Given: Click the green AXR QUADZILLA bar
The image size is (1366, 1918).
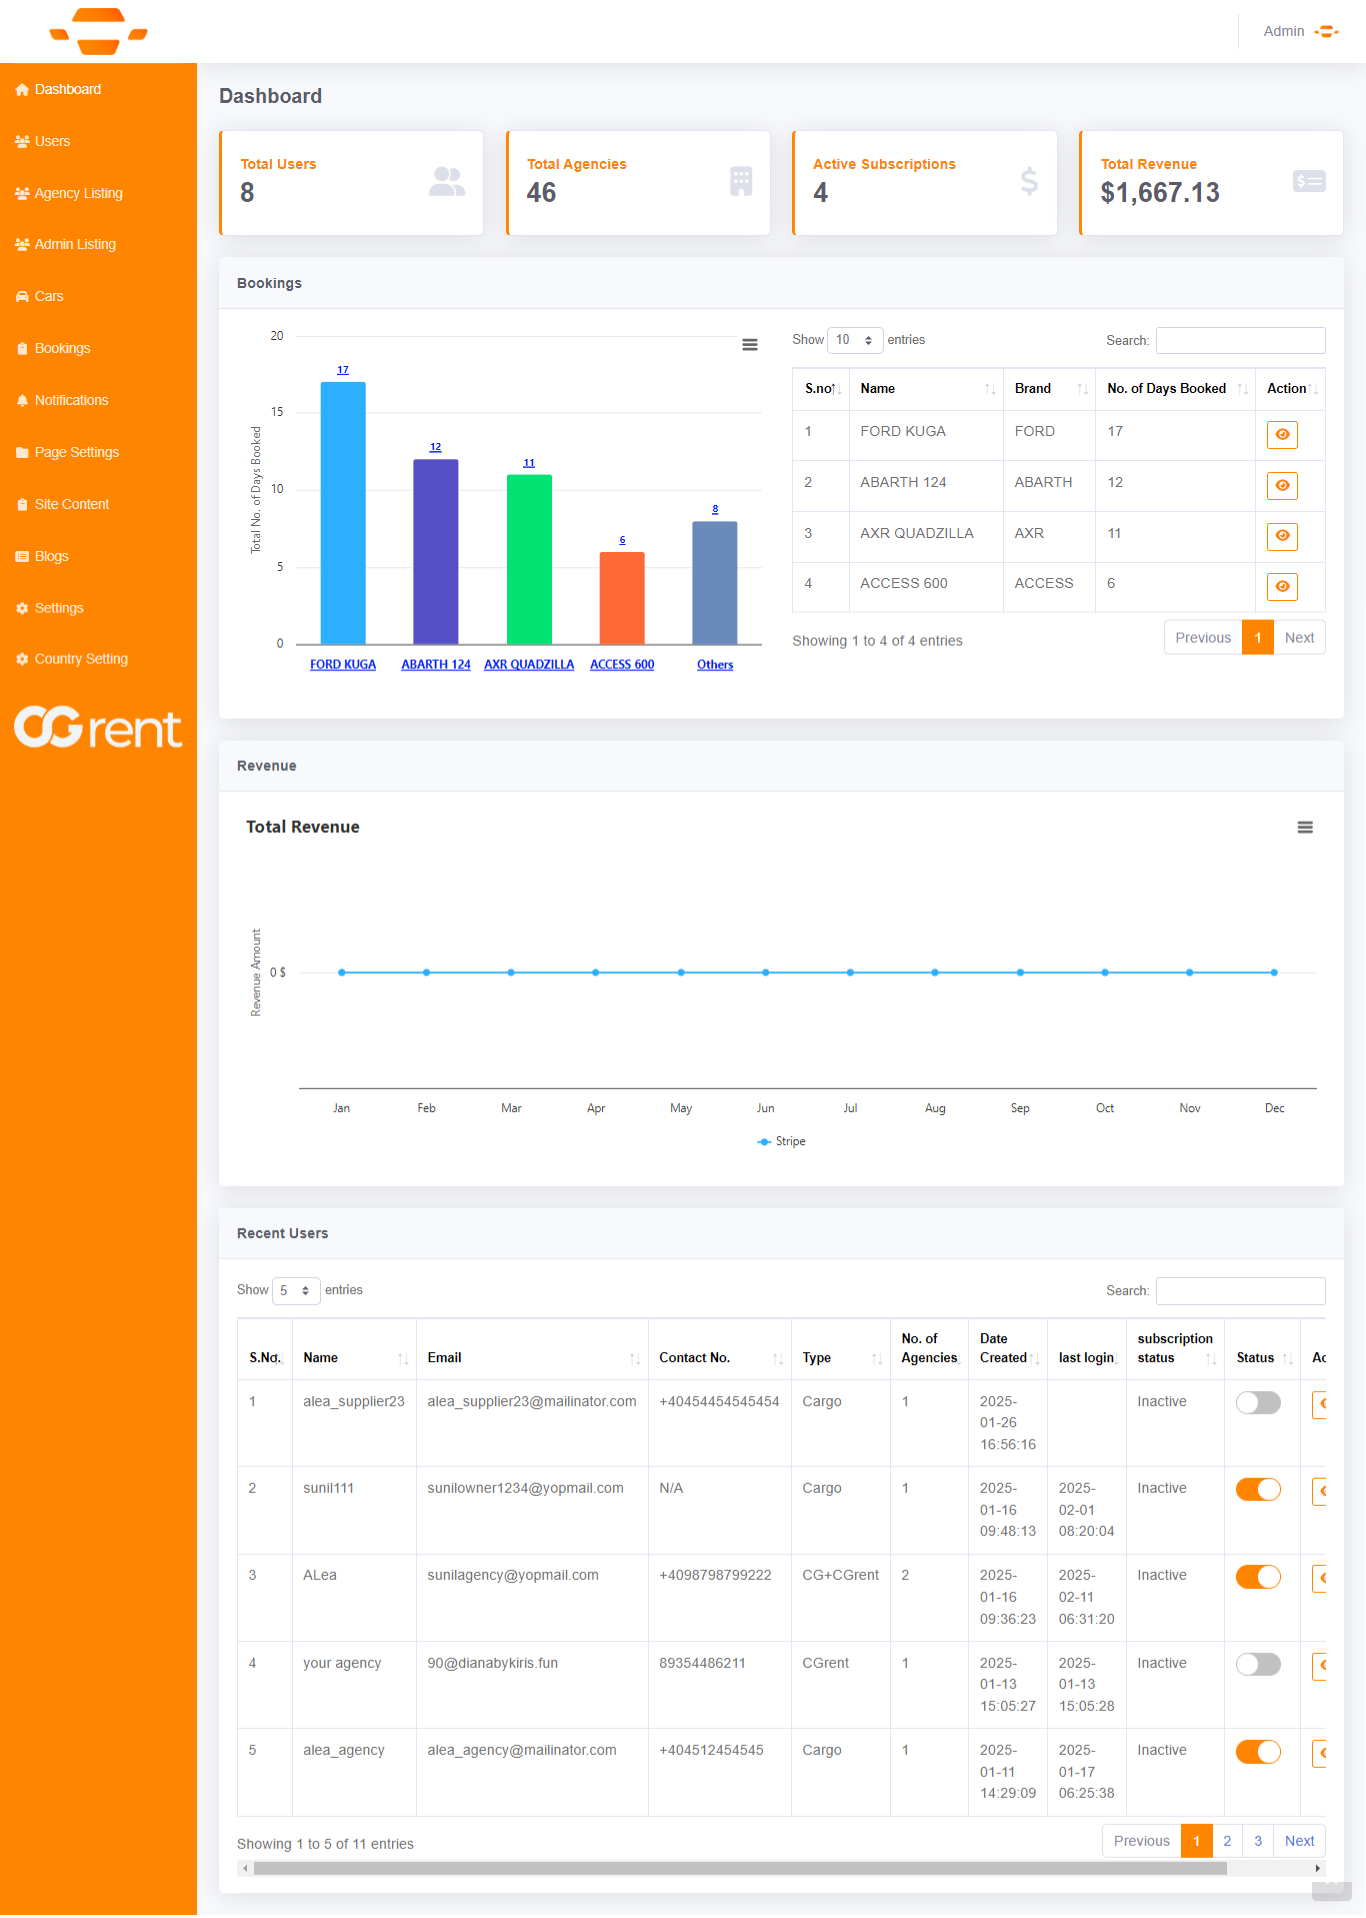Looking at the screenshot, I should point(529,558).
